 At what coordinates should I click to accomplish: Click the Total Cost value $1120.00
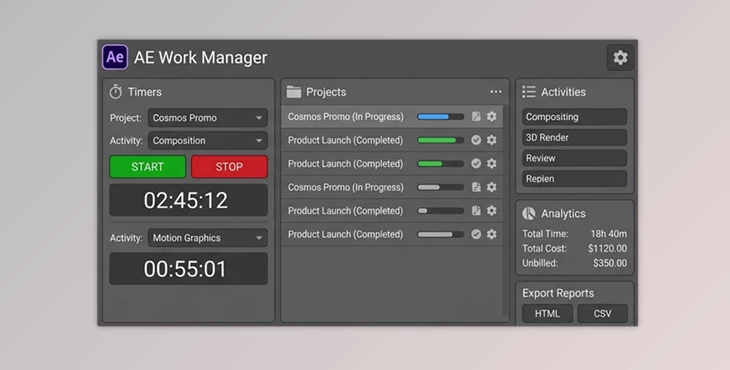click(607, 249)
